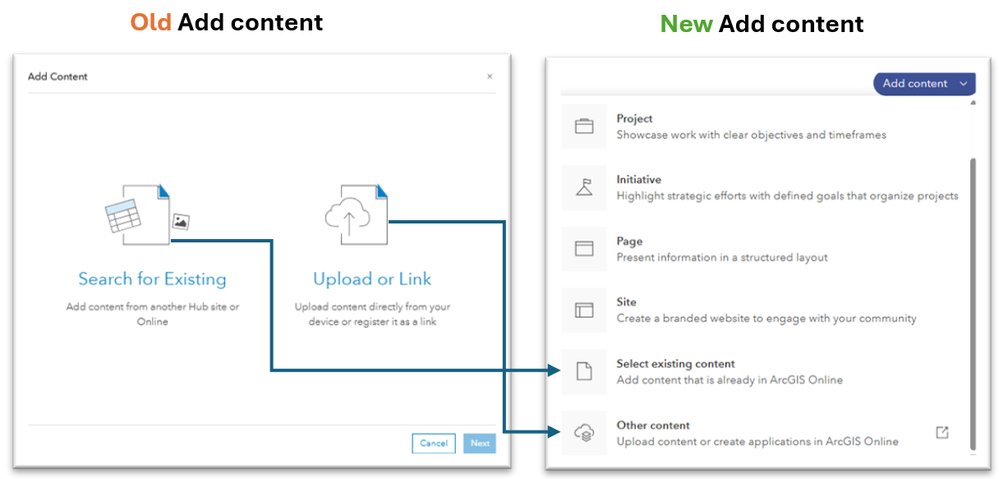Click 'Present information in a structured layout' text

[x=722, y=257]
